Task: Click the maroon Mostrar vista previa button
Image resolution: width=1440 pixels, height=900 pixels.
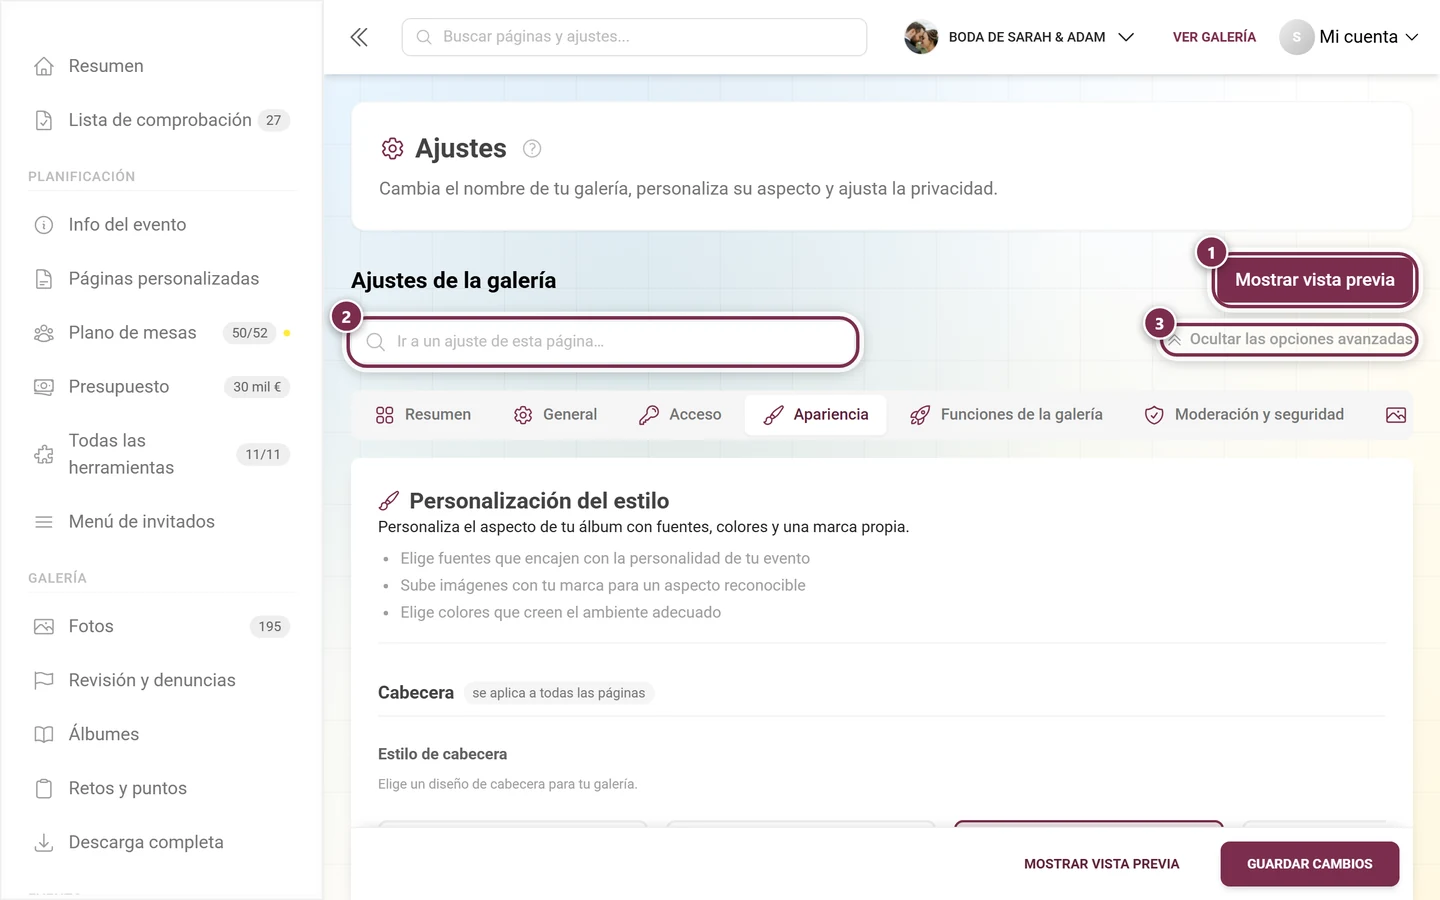Action: click(1315, 280)
